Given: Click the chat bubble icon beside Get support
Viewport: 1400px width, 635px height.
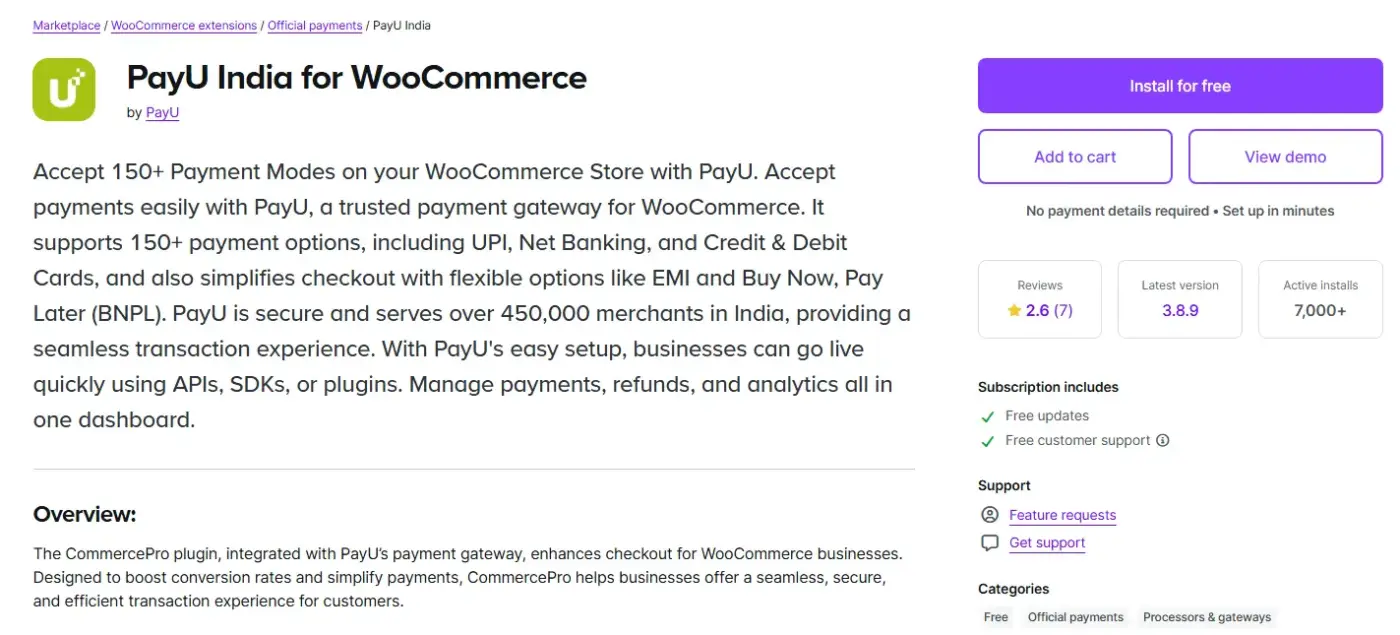Looking at the screenshot, I should pyautogui.click(x=990, y=543).
